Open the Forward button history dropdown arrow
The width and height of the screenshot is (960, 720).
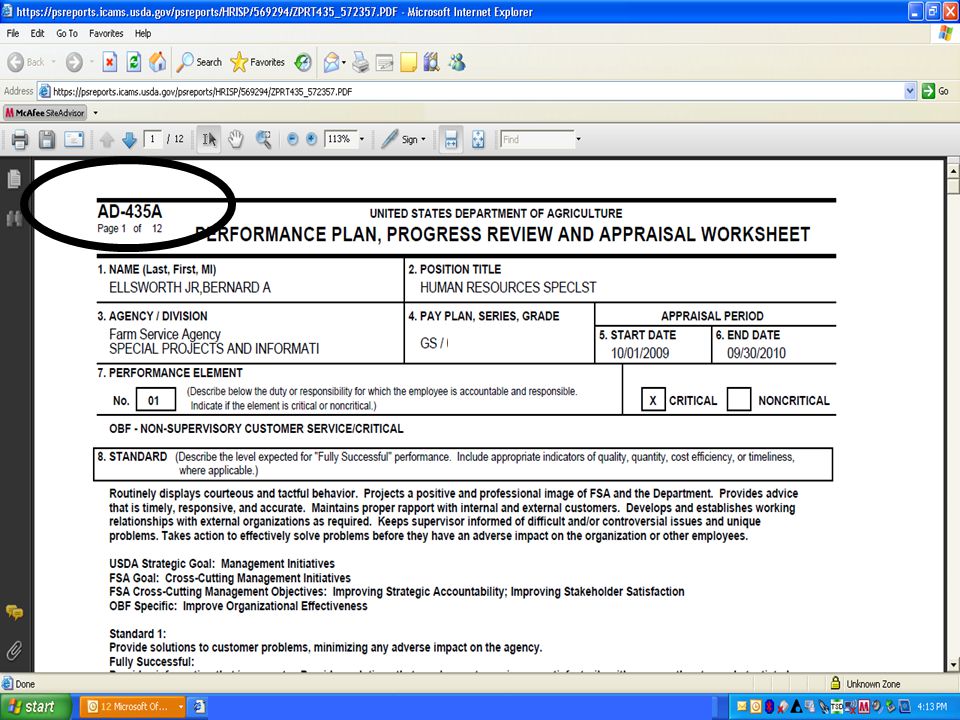(91, 62)
